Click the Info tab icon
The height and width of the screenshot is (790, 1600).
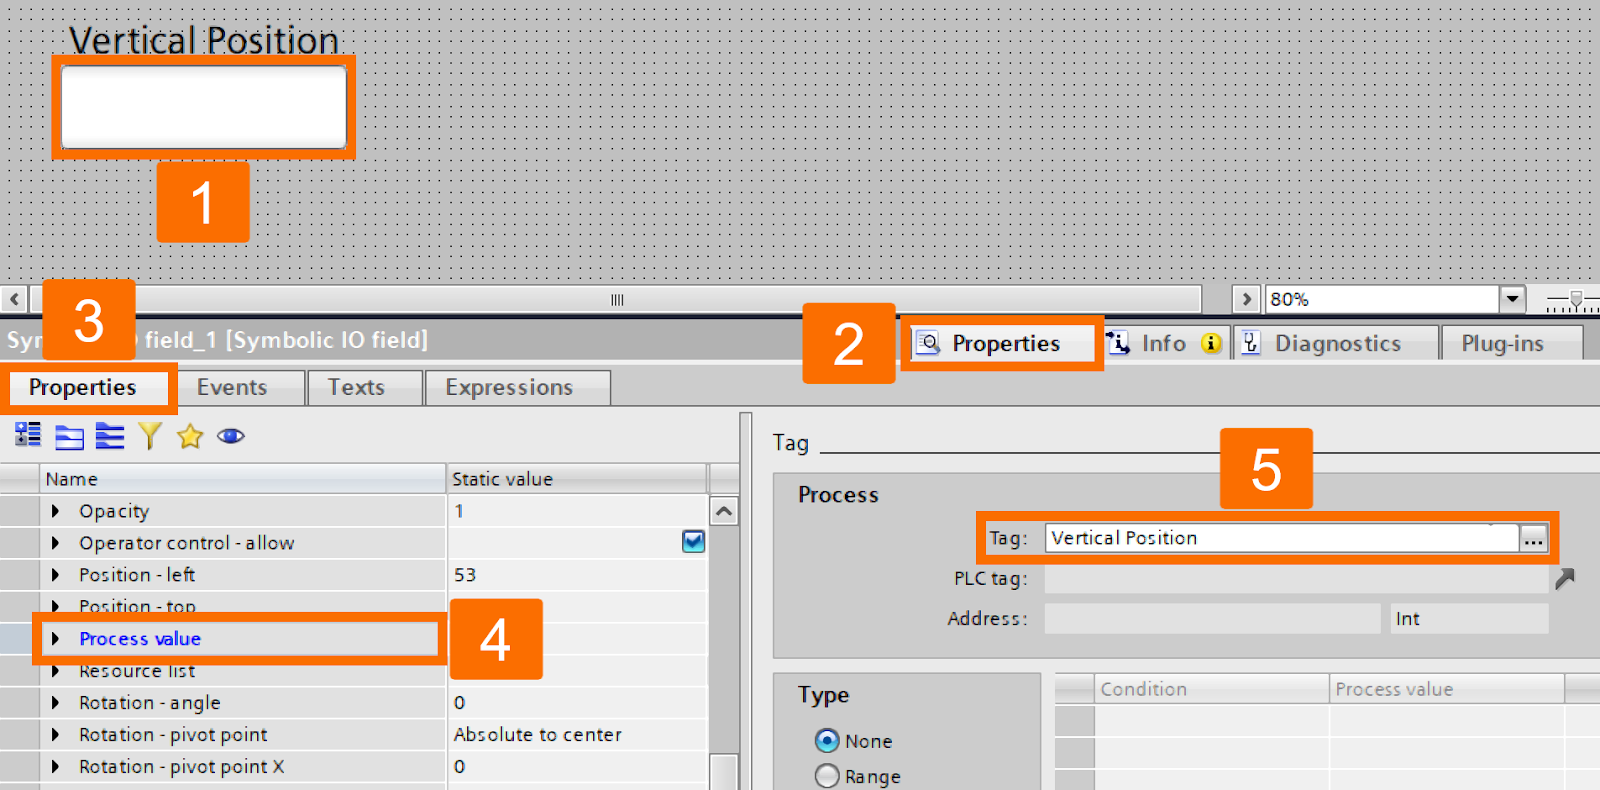pyautogui.click(x=1118, y=343)
